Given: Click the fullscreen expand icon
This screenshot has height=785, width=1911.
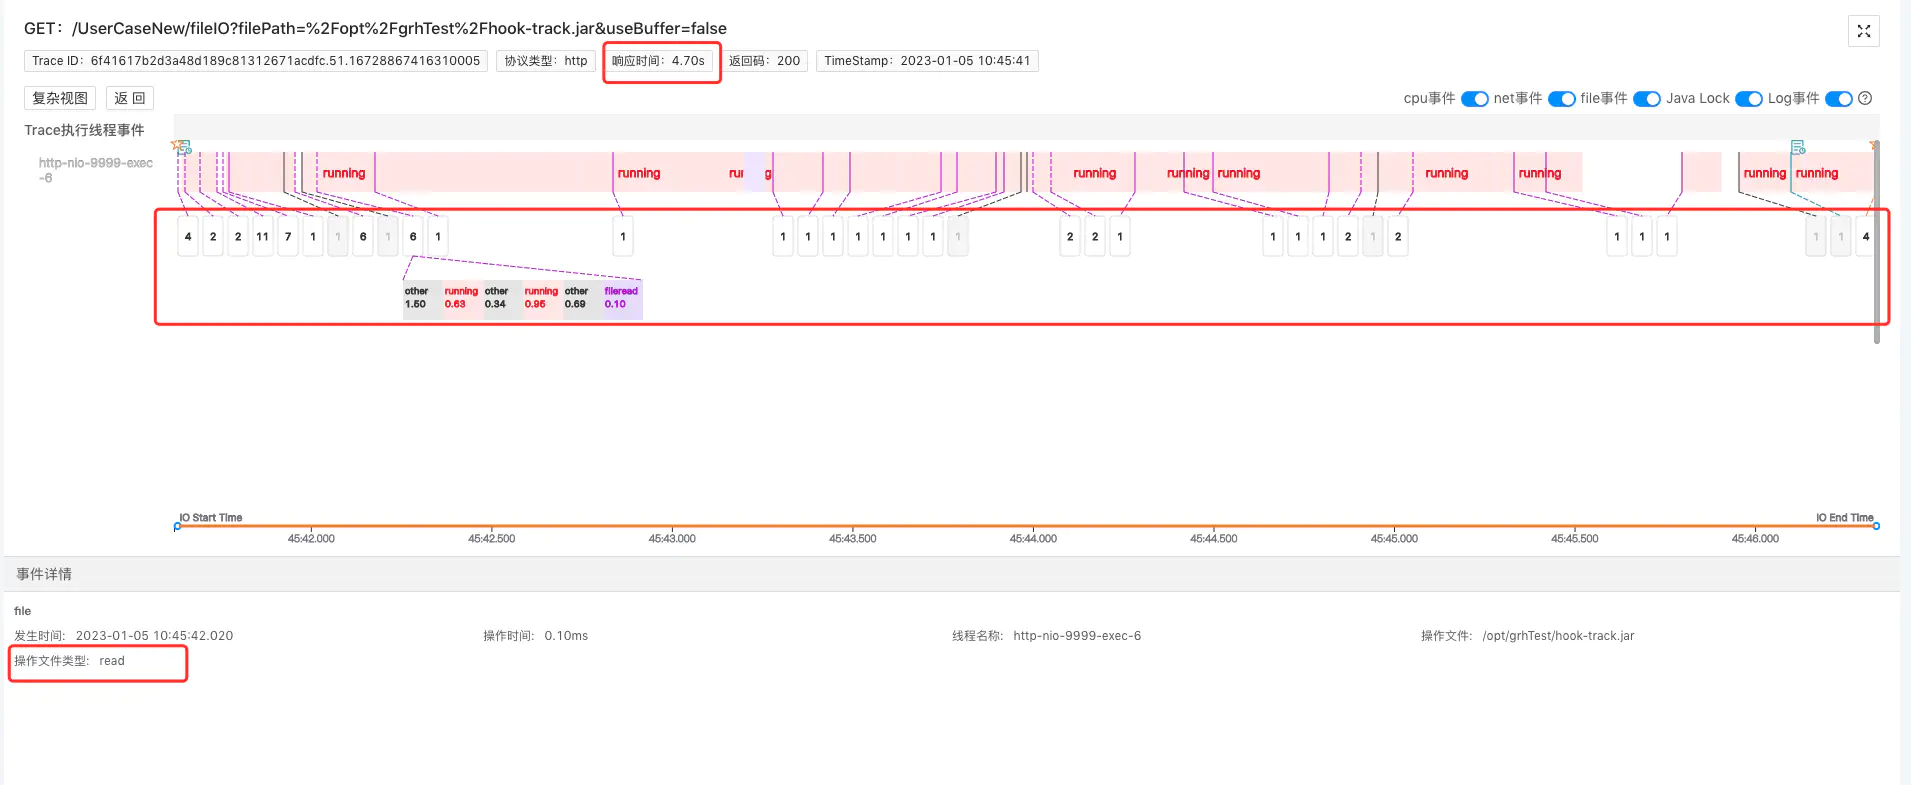Looking at the screenshot, I should (1863, 31).
